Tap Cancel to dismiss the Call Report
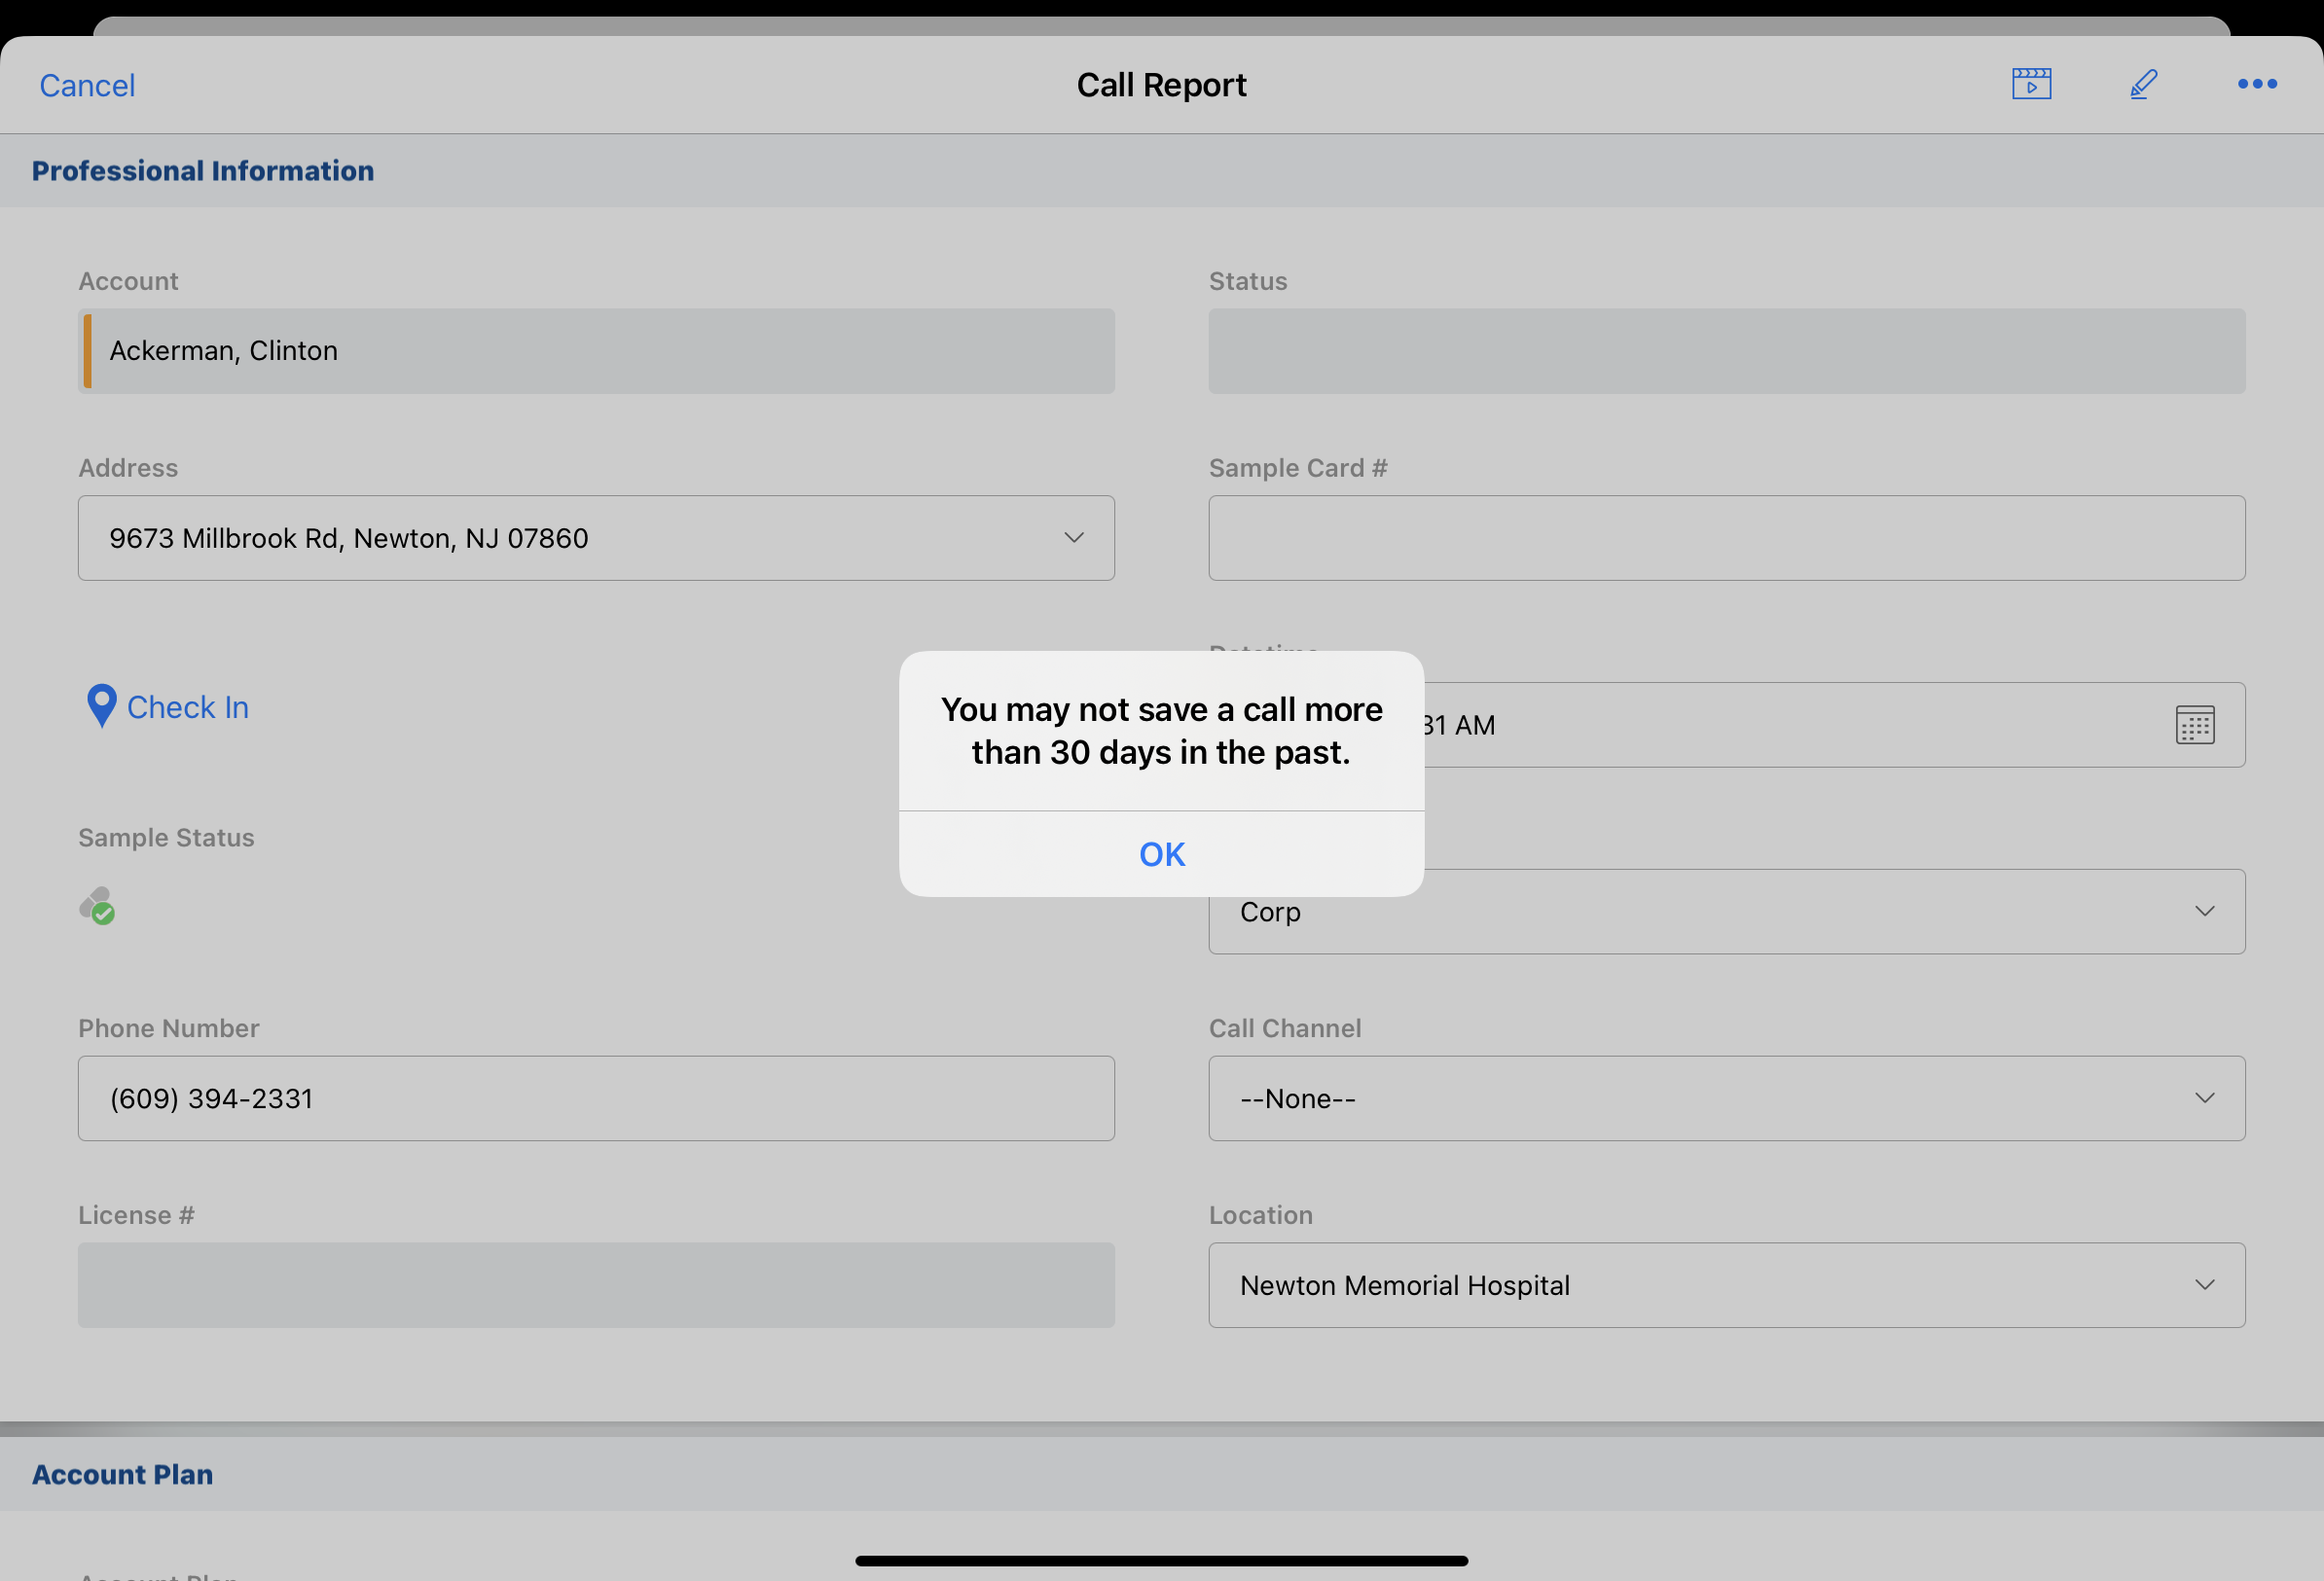The height and width of the screenshot is (1581, 2324). [x=87, y=85]
